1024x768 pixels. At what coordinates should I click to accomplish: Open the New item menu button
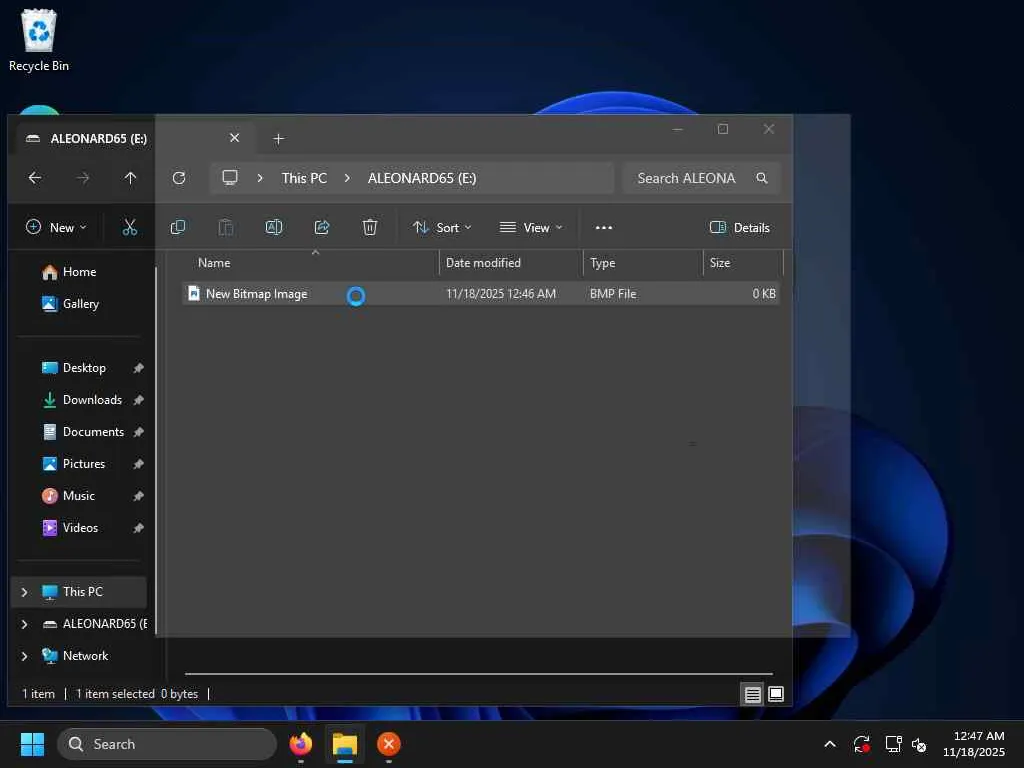[x=56, y=228]
